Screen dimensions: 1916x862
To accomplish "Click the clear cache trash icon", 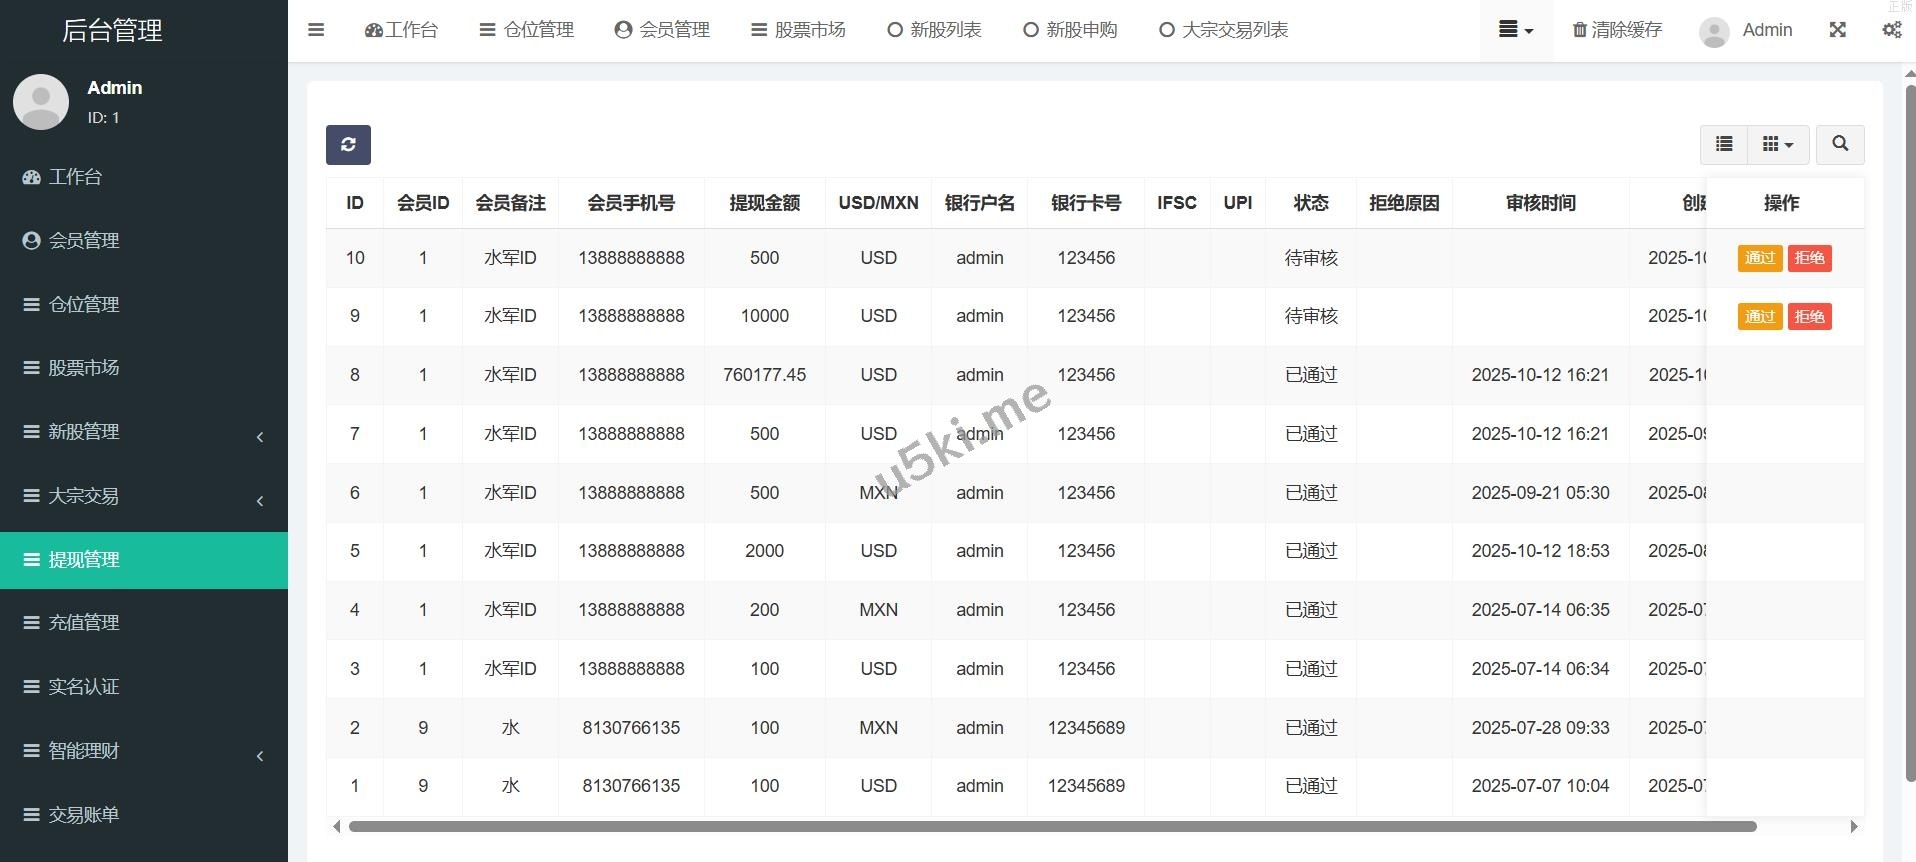I will (x=1579, y=30).
